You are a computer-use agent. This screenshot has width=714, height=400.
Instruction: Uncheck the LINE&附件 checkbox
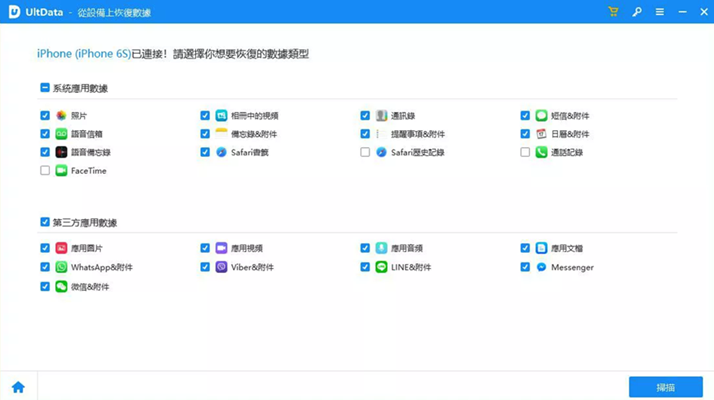pyautogui.click(x=365, y=267)
